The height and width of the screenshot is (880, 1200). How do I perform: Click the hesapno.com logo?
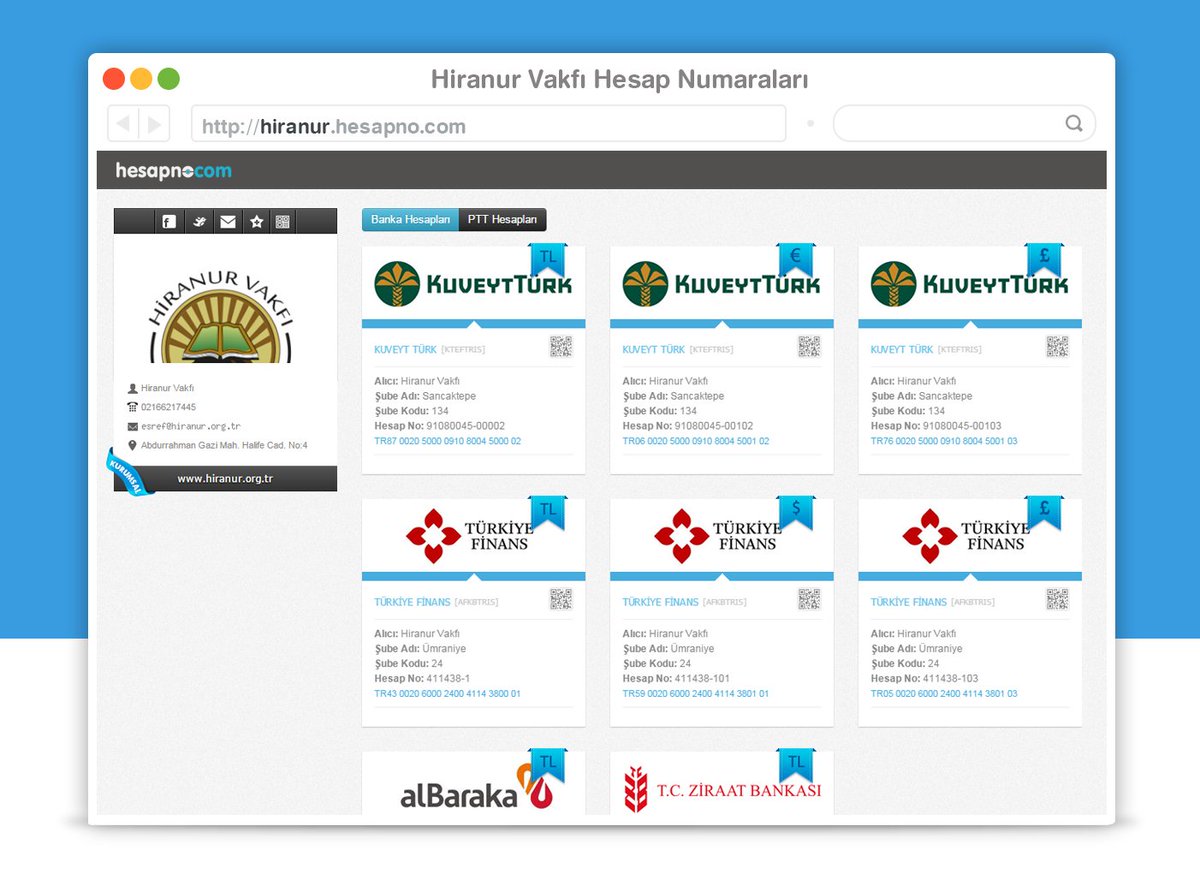point(173,171)
